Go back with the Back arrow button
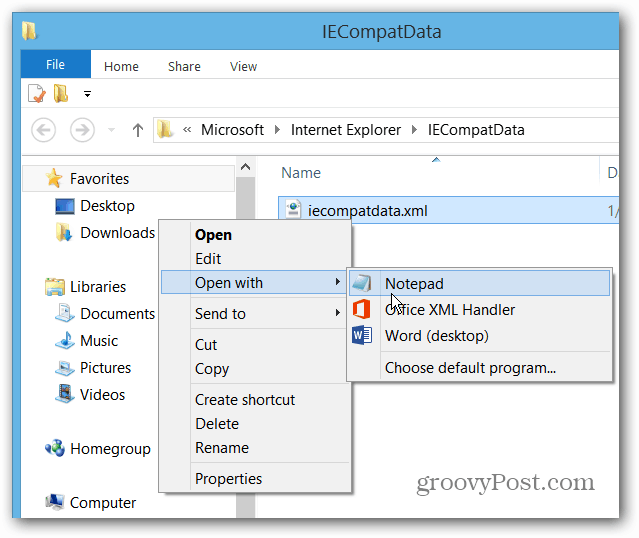Viewport: 639px width, 538px height. [x=44, y=130]
